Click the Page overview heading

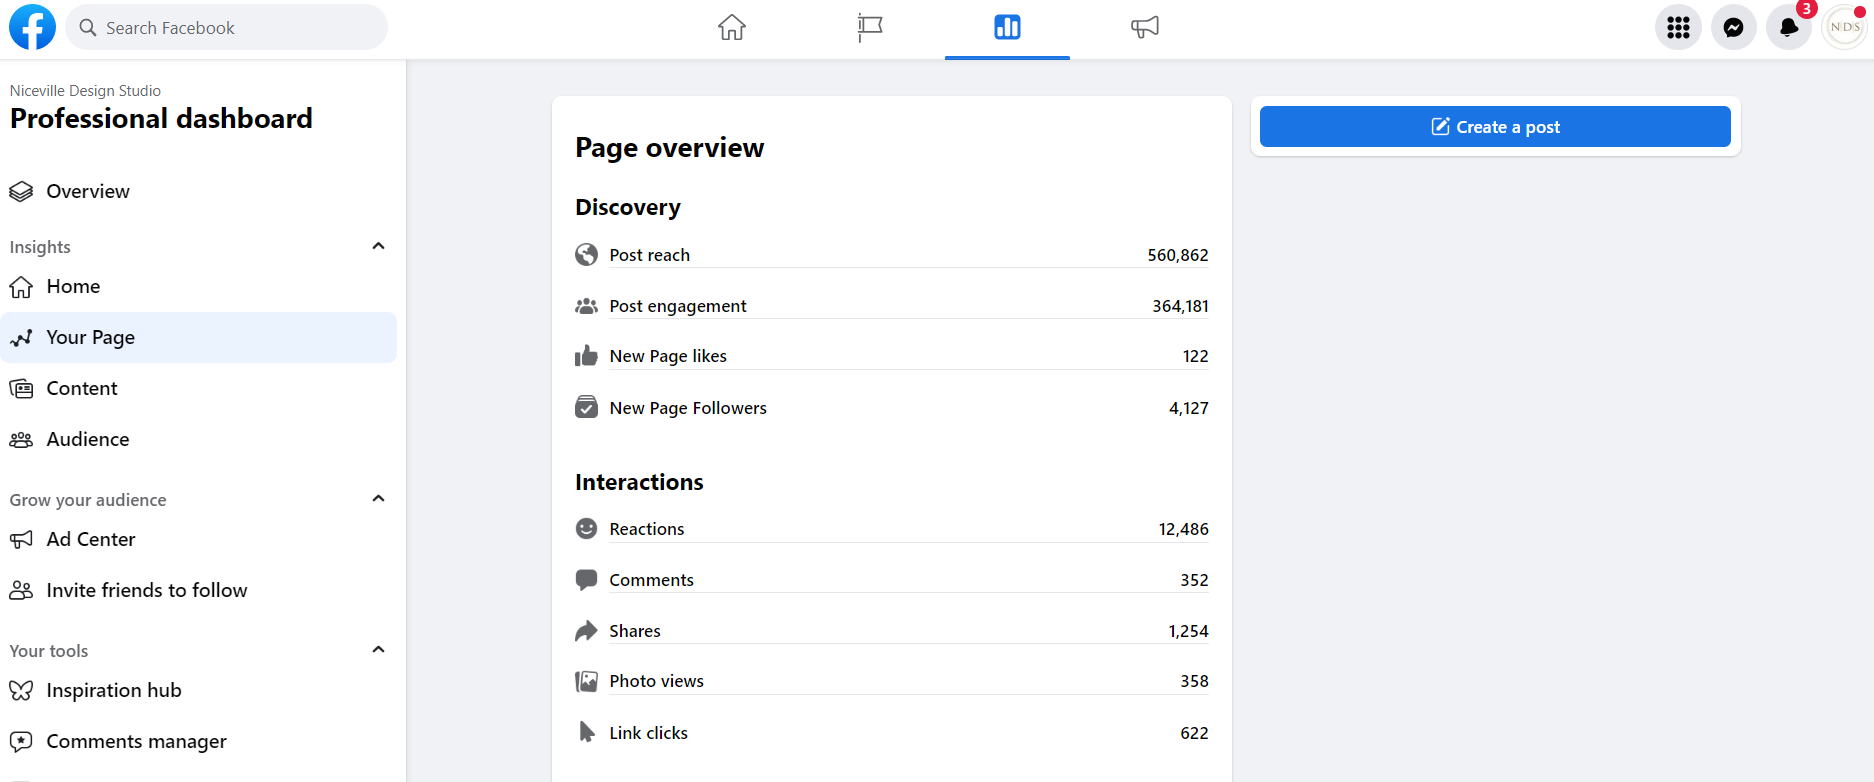[x=669, y=148]
